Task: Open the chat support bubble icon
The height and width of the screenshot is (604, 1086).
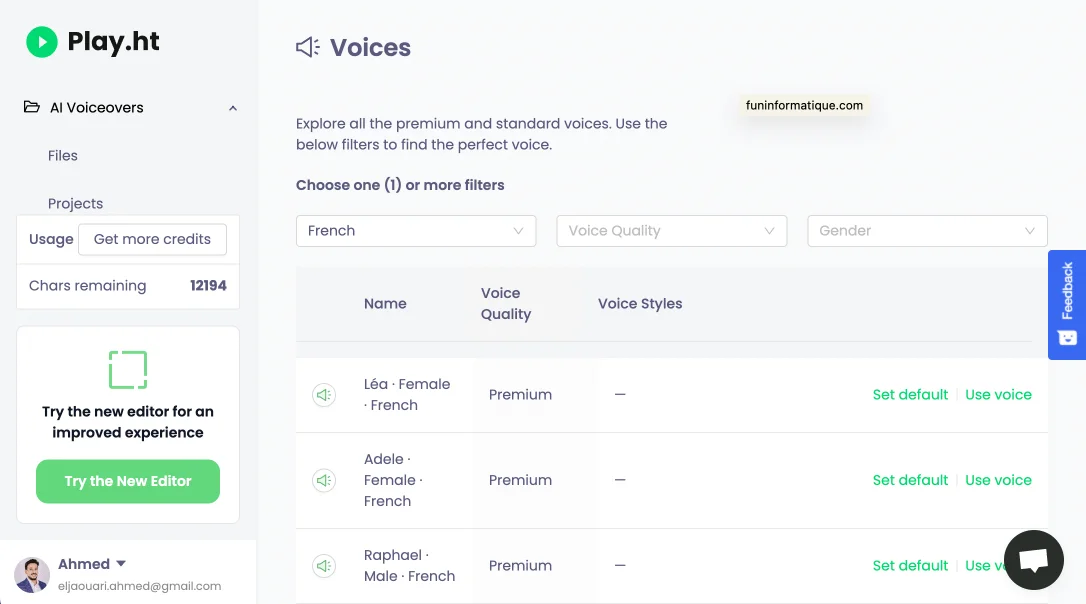Action: point(1033,560)
